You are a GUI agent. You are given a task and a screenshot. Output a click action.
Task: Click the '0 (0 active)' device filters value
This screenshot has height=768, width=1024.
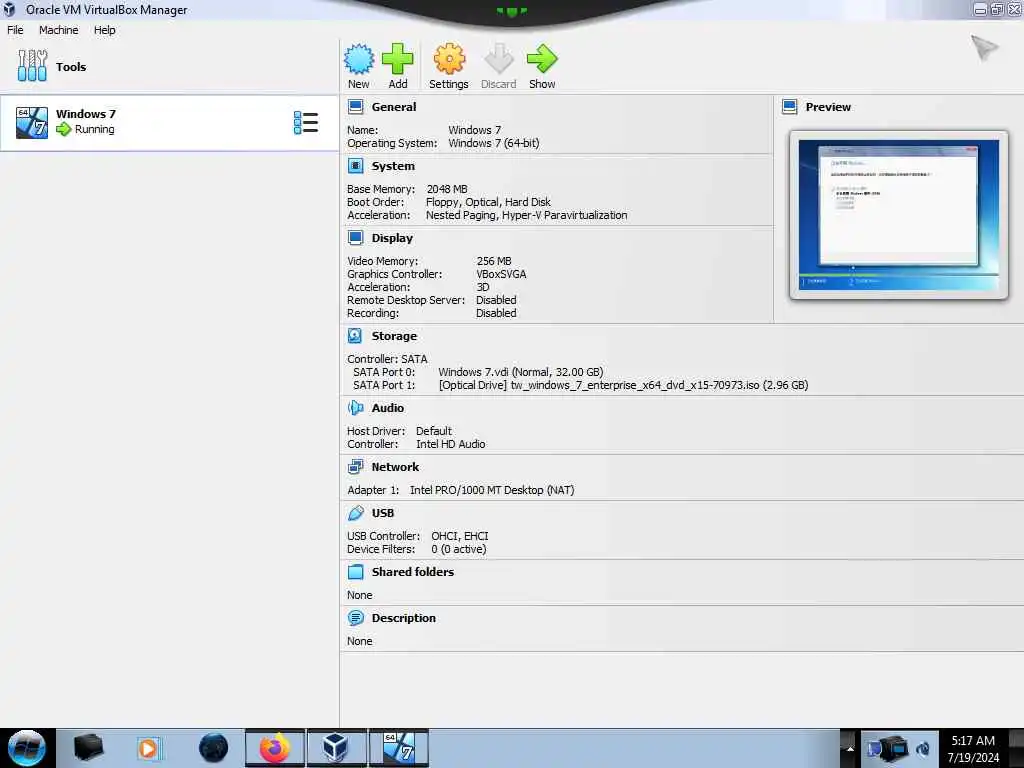coord(458,549)
